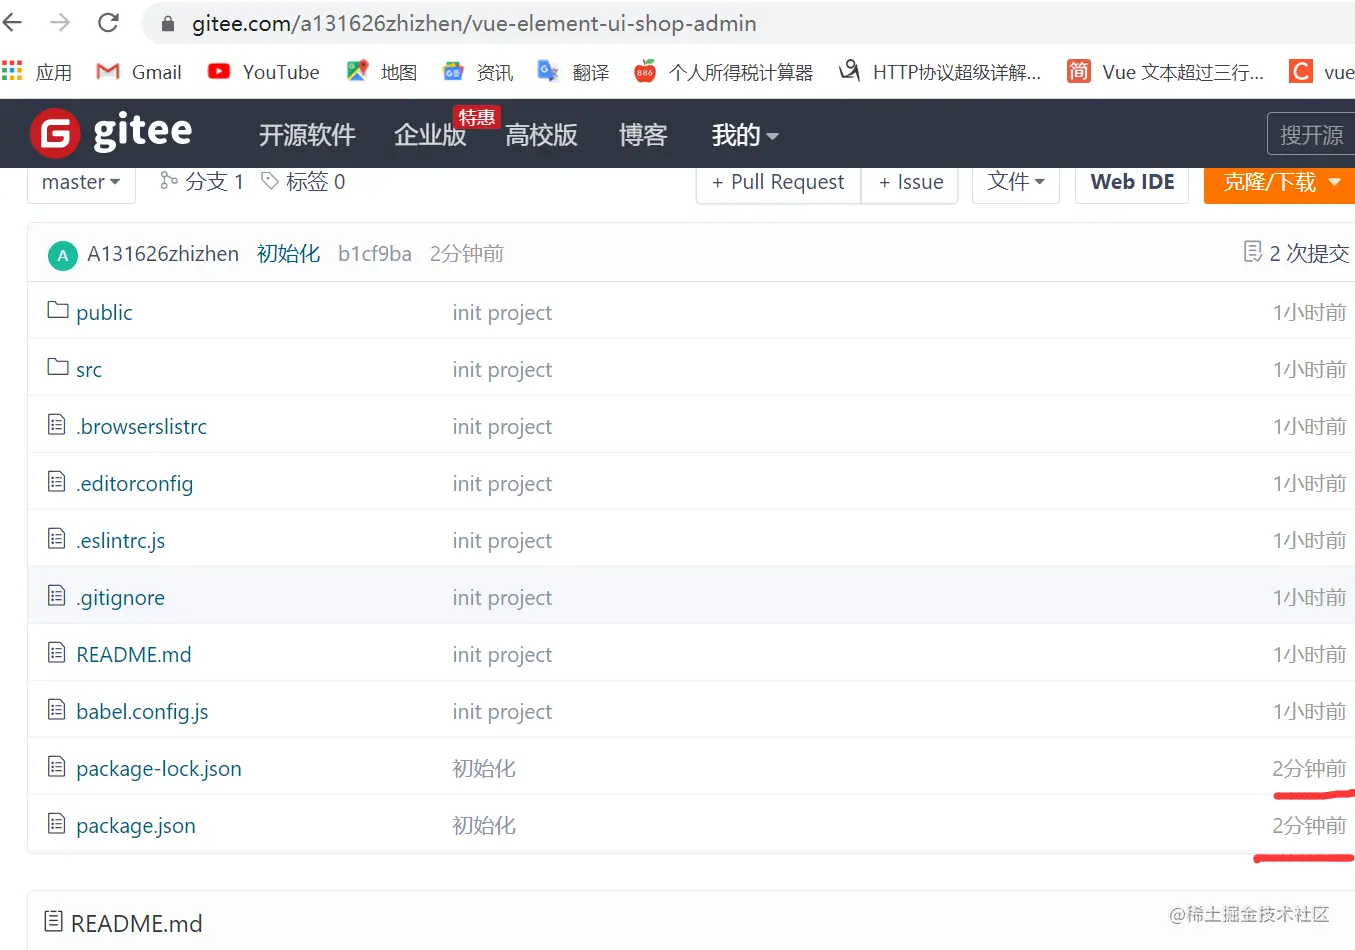This screenshot has height=950, width=1355.
Task: Open the Apps grid bookmark icon
Action: [x=12, y=71]
